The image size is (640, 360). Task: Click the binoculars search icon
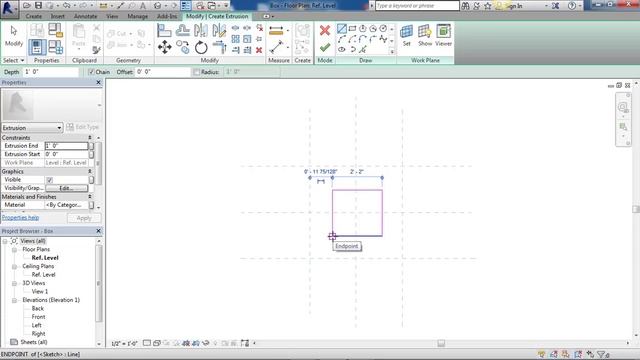point(465,6)
